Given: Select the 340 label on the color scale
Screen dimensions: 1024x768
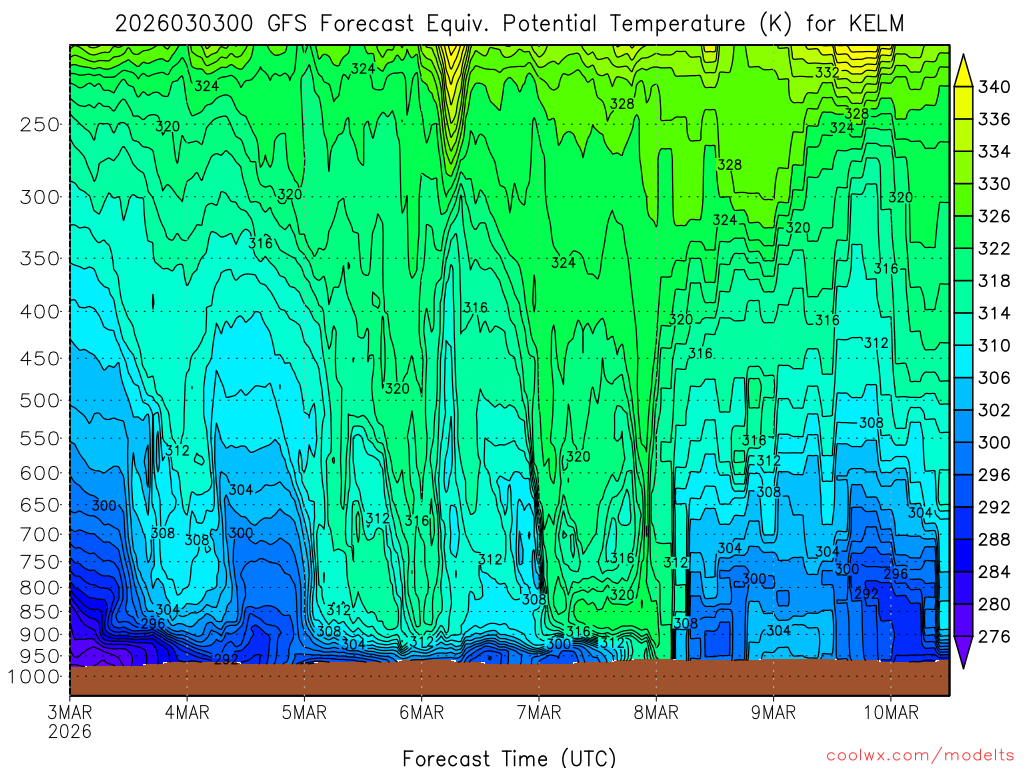Looking at the screenshot, I should [x=994, y=87].
